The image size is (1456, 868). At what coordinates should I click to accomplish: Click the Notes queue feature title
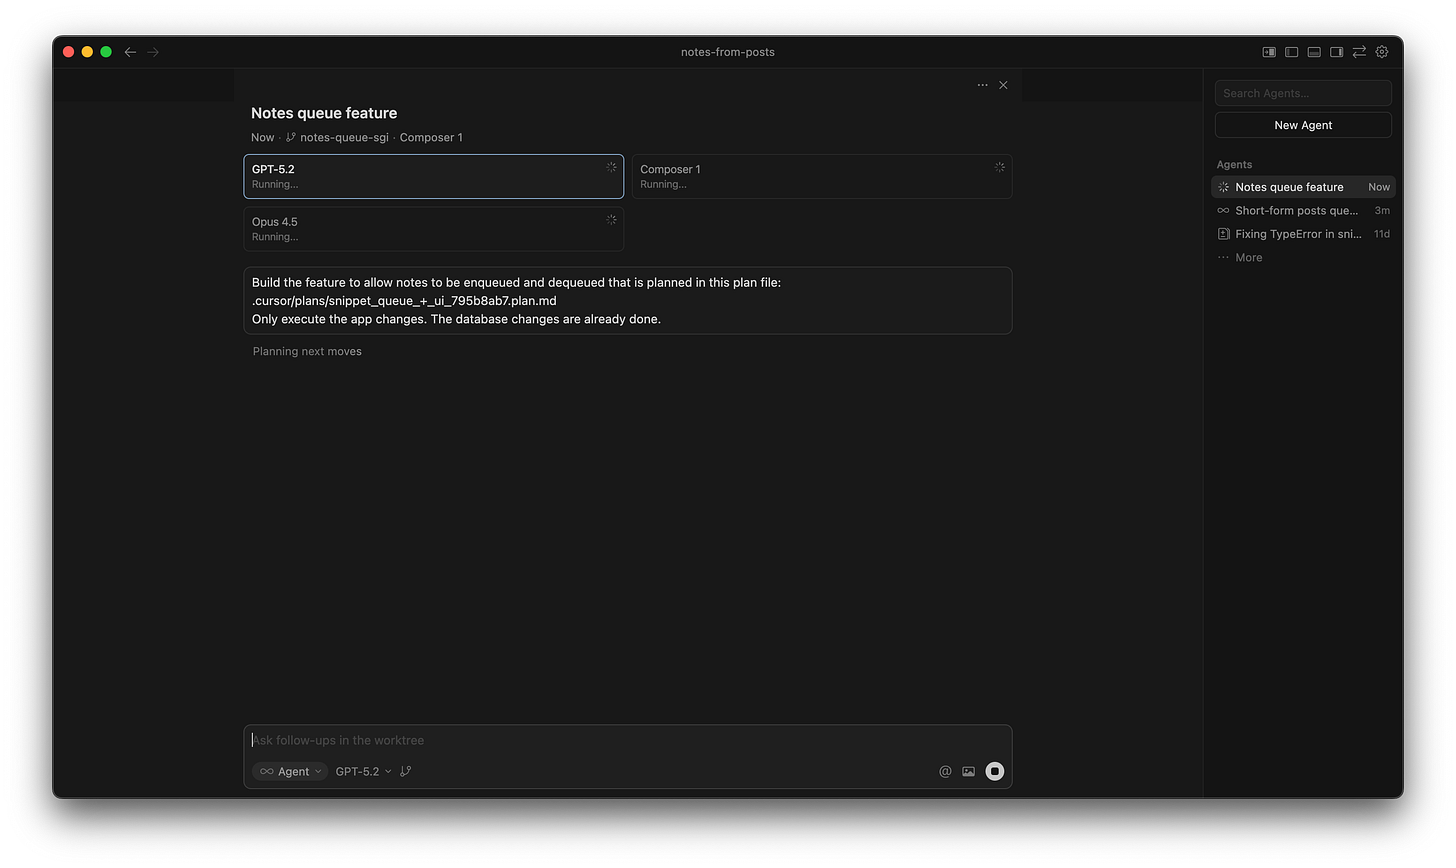click(324, 113)
